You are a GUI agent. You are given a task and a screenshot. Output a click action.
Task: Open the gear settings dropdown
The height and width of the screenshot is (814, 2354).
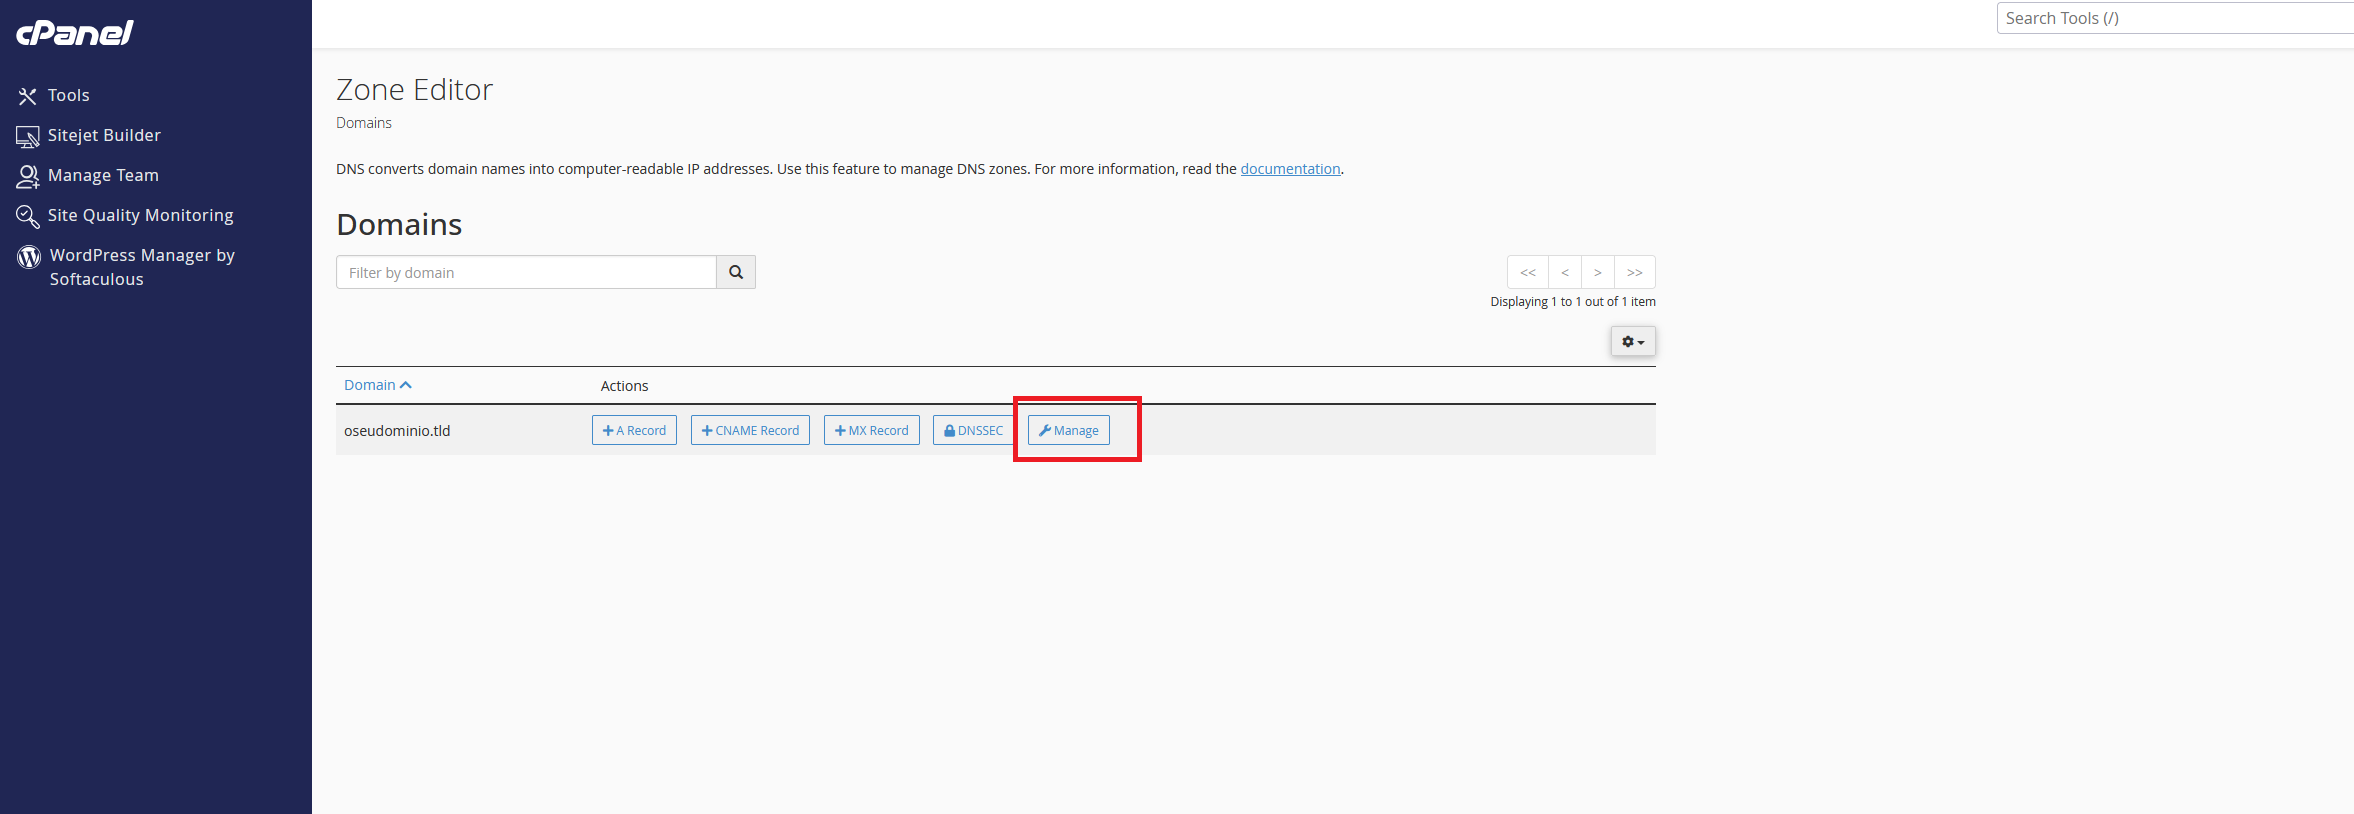point(1632,342)
